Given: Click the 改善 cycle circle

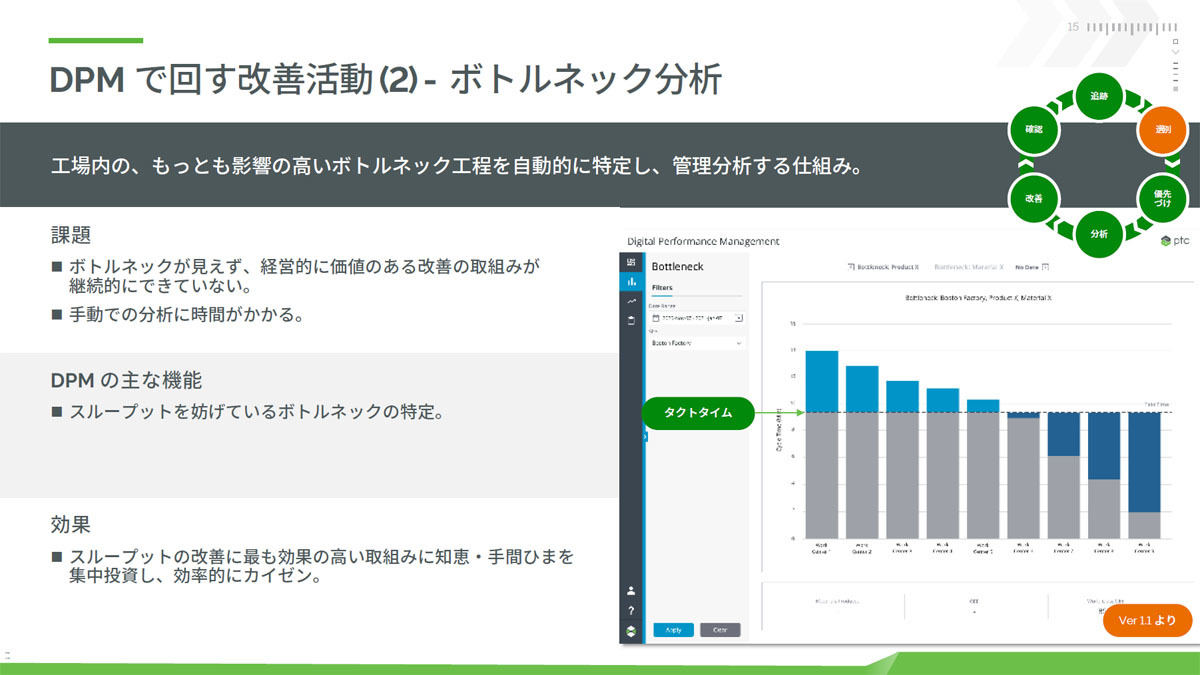Looking at the screenshot, I should tap(1034, 198).
